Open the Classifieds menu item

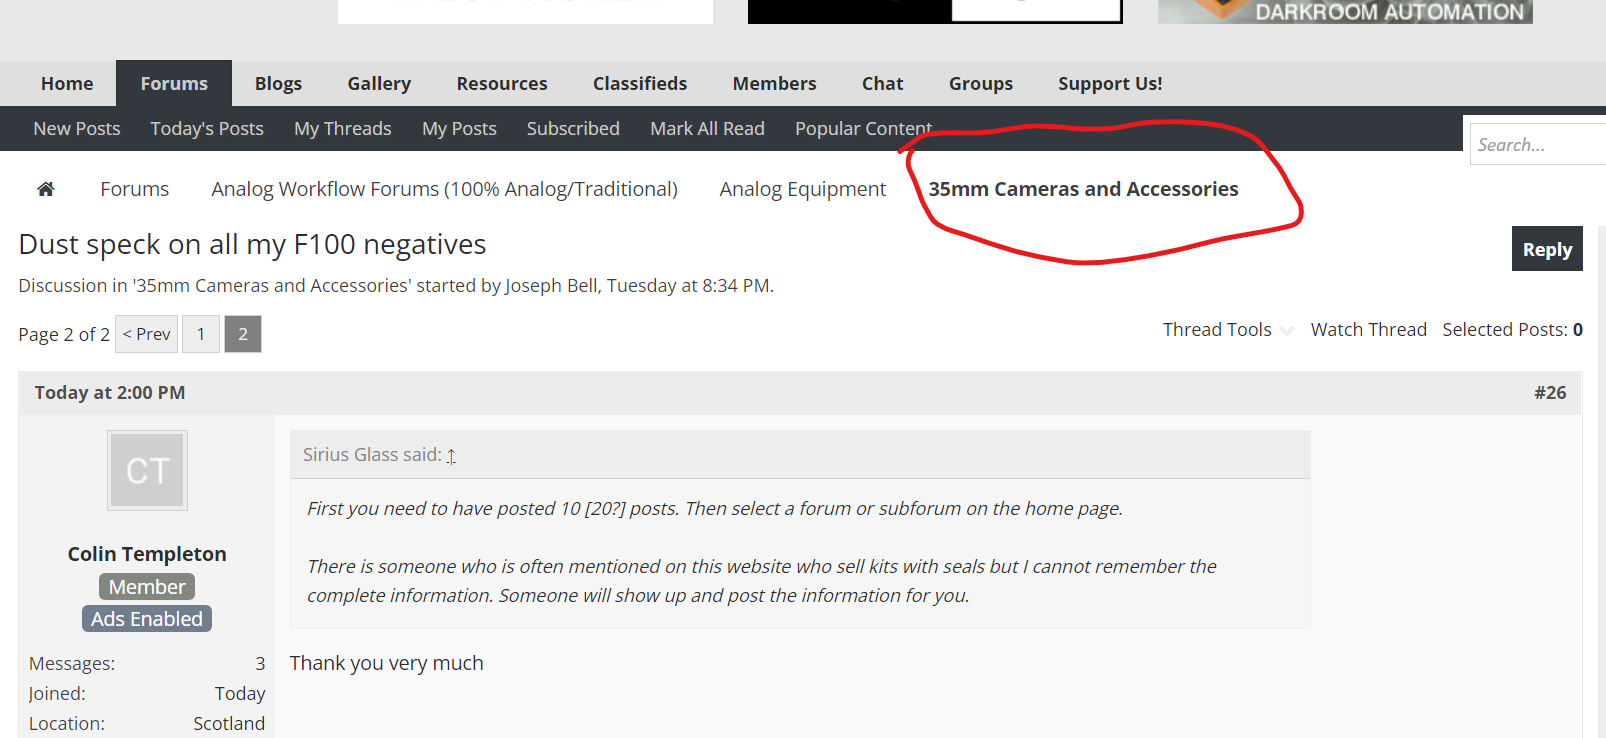tap(640, 84)
